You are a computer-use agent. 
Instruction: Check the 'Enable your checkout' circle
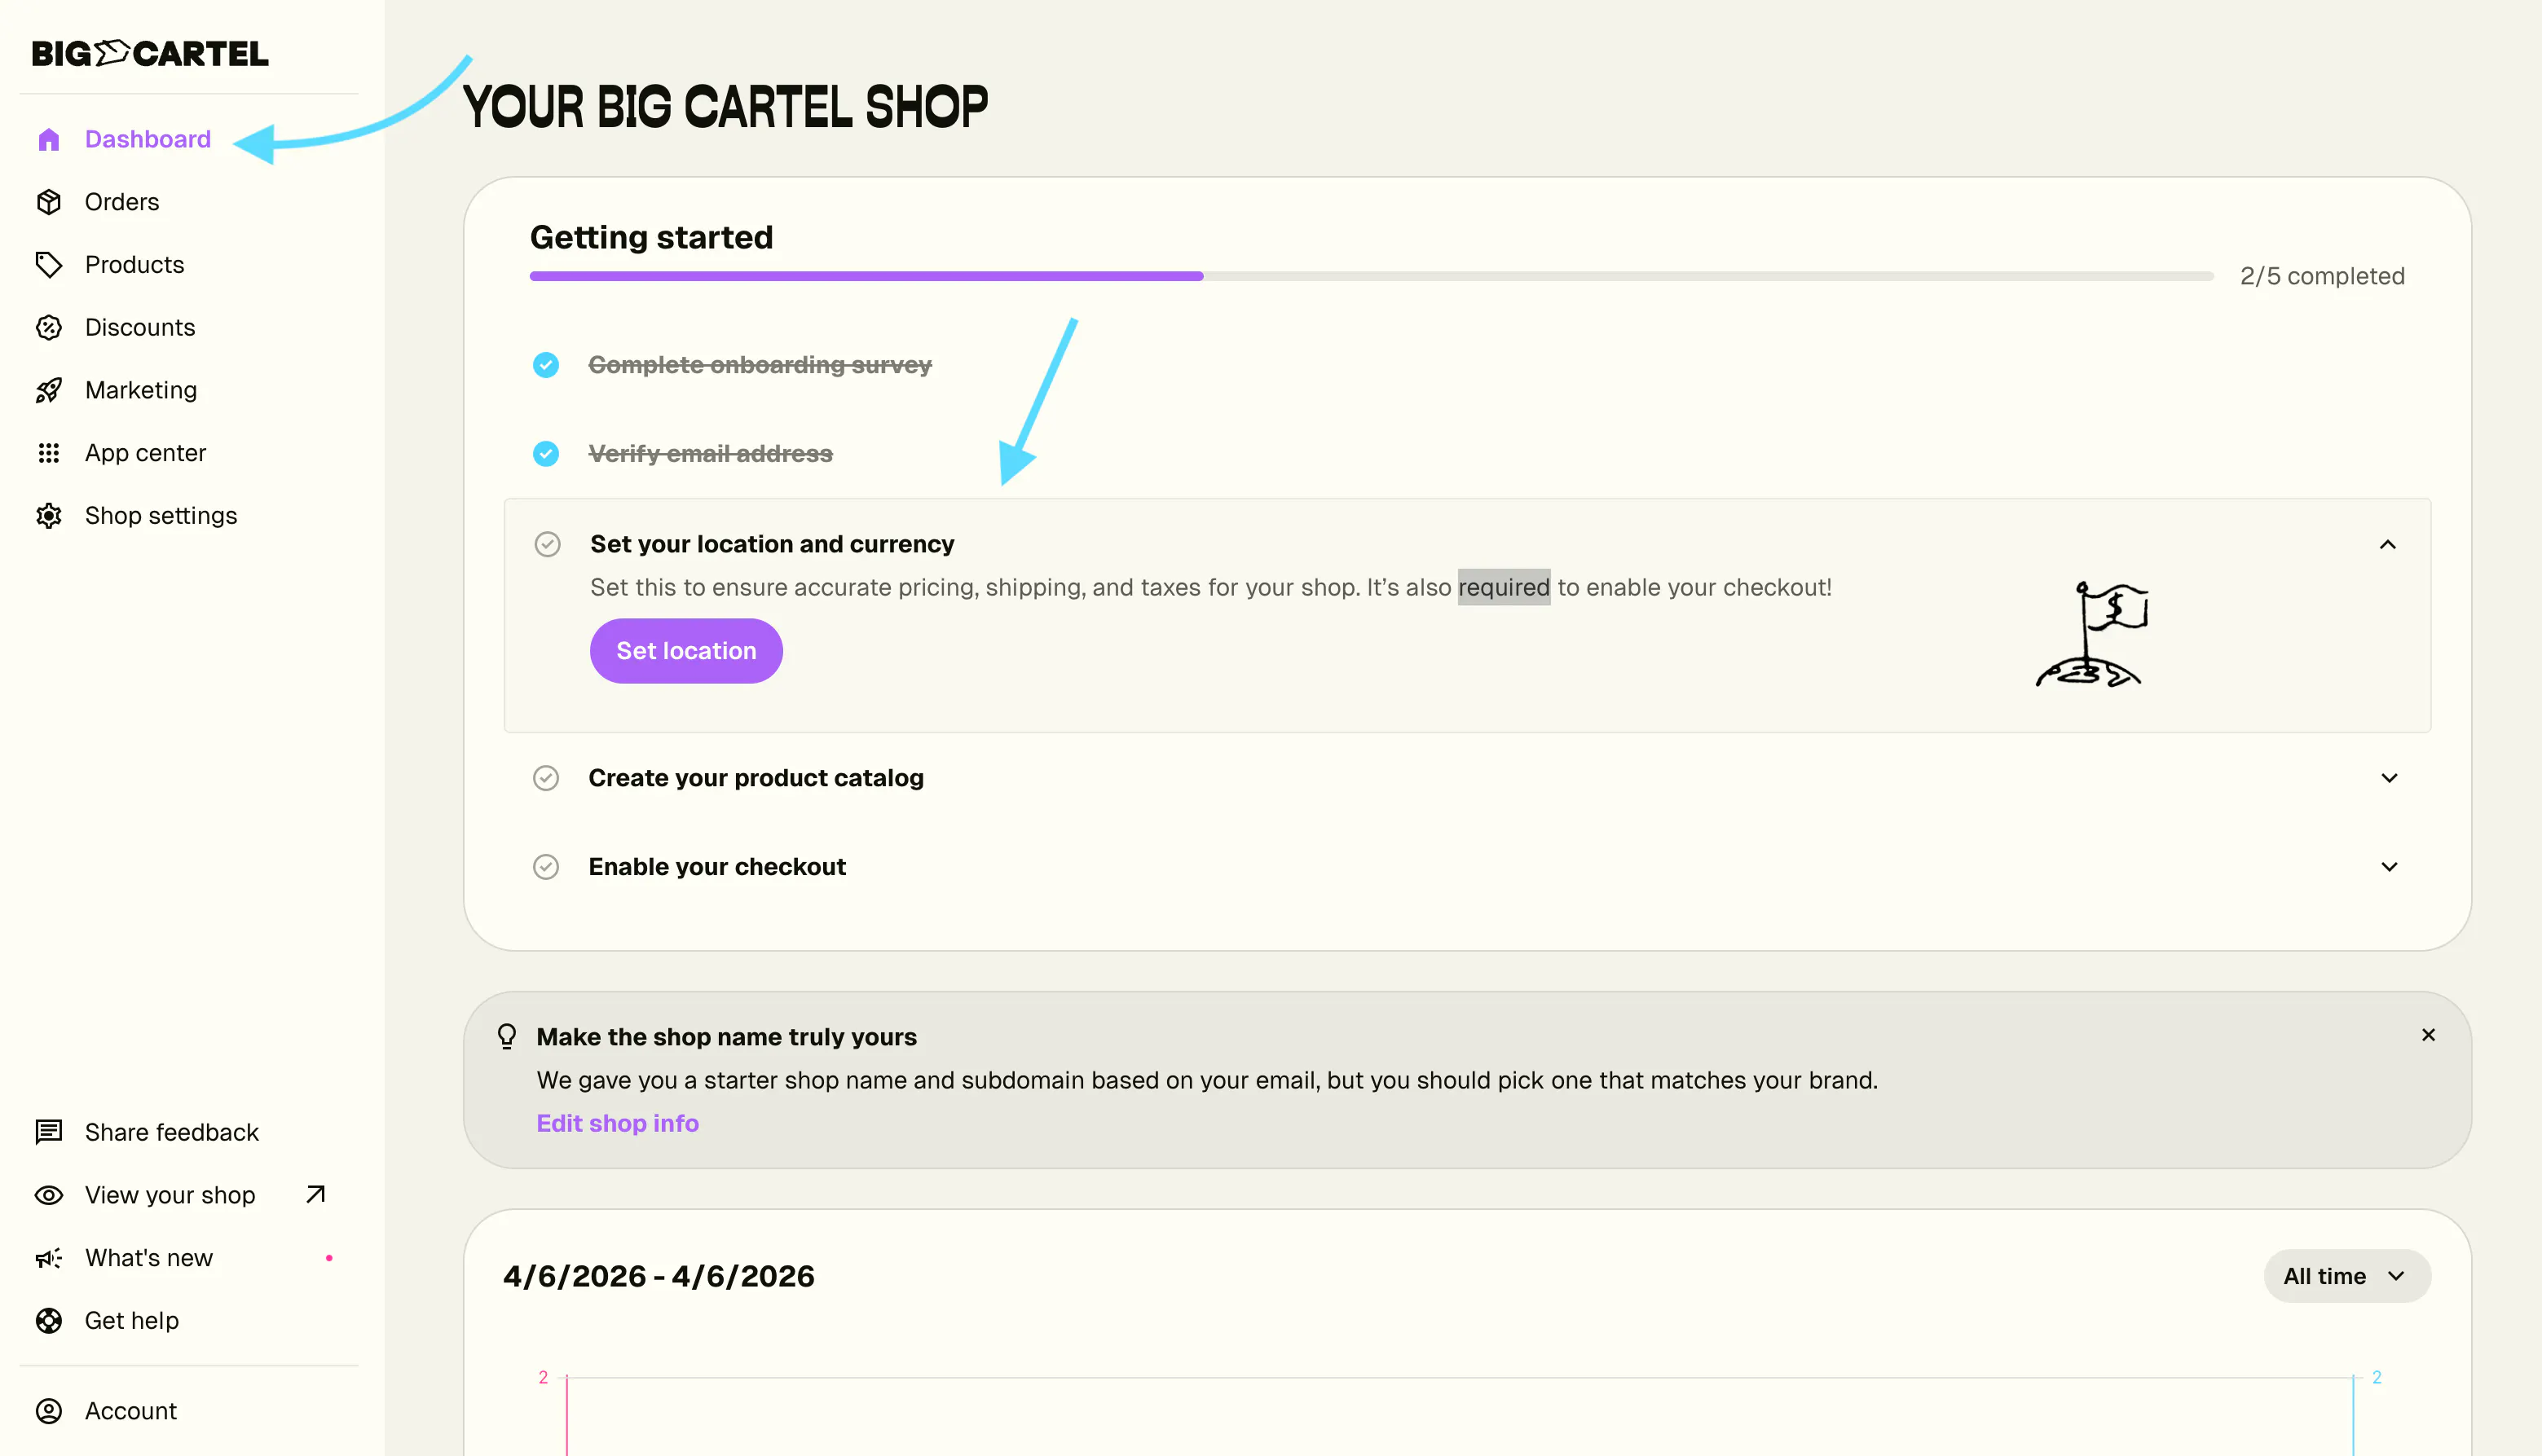pyautogui.click(x=546, y=867)
